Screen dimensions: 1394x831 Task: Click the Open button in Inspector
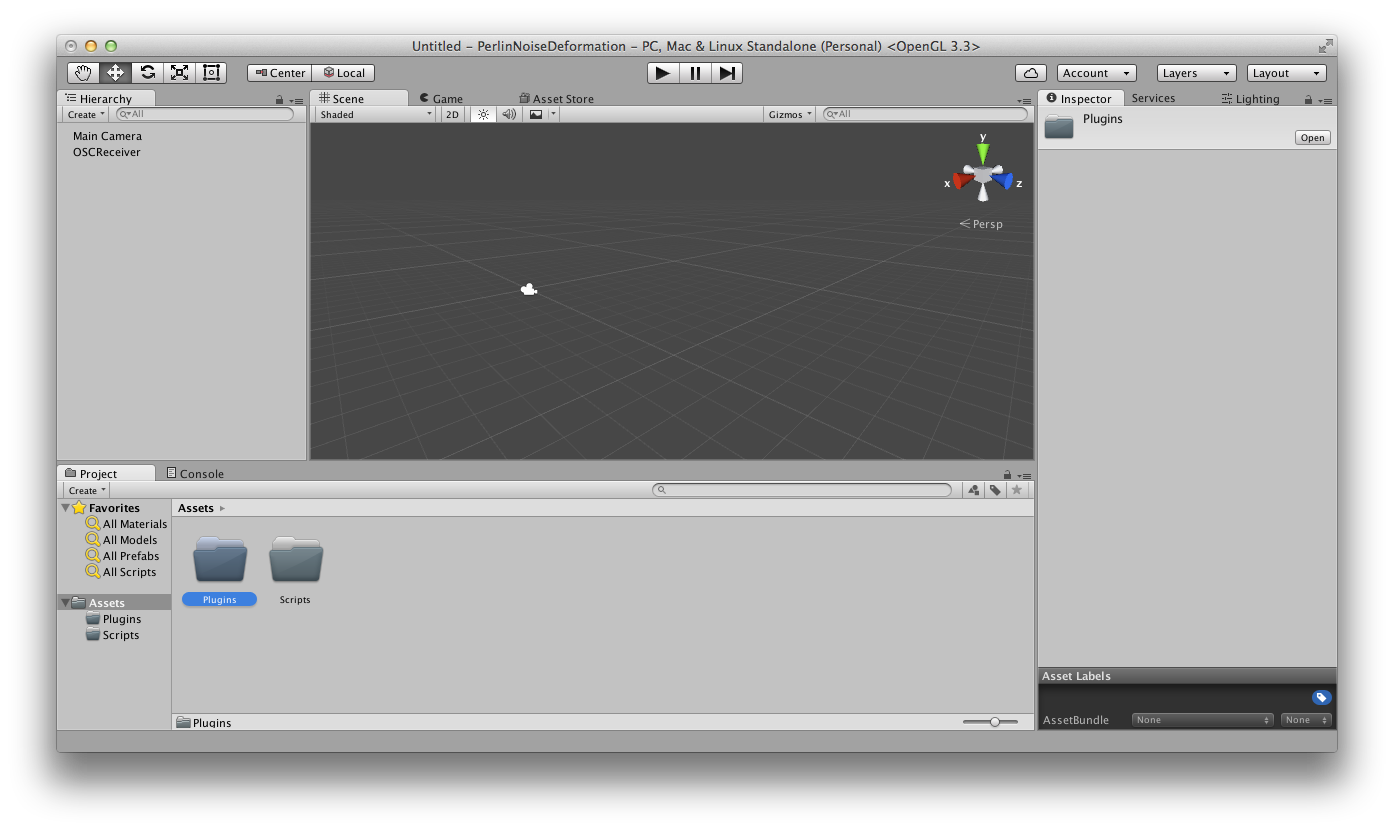1313,138
